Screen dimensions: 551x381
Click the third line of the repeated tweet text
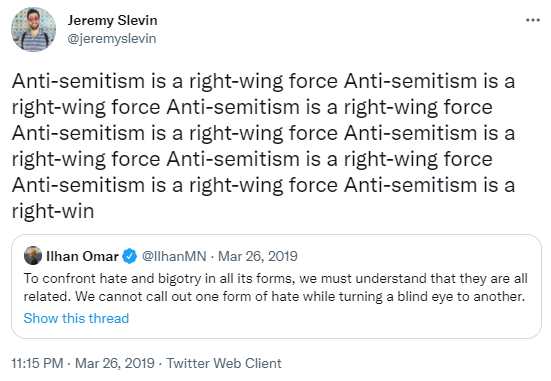pyautogui.click(x=263, y=133)
